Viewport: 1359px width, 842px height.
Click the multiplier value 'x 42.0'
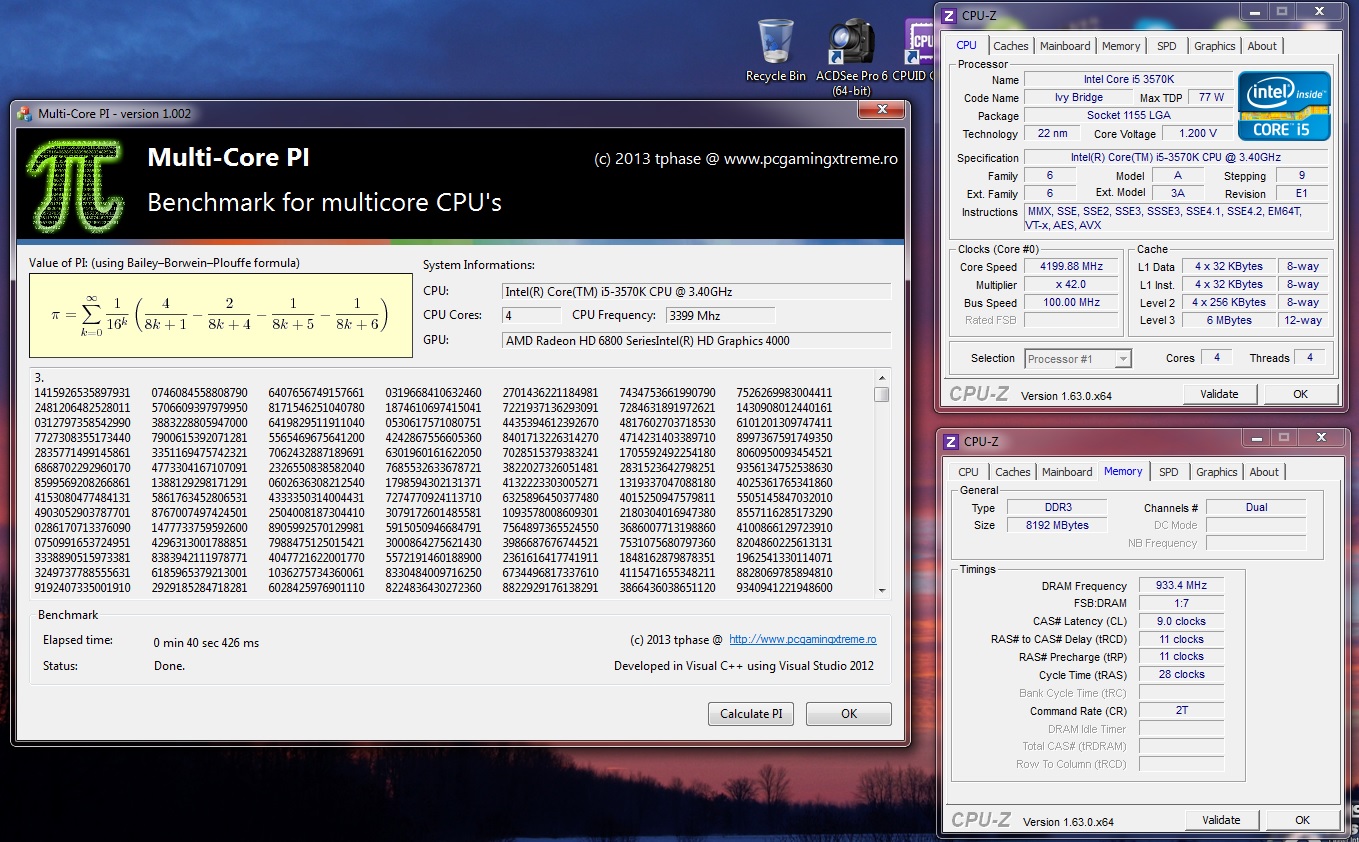pyautogui.click(x=1071, y=285)
